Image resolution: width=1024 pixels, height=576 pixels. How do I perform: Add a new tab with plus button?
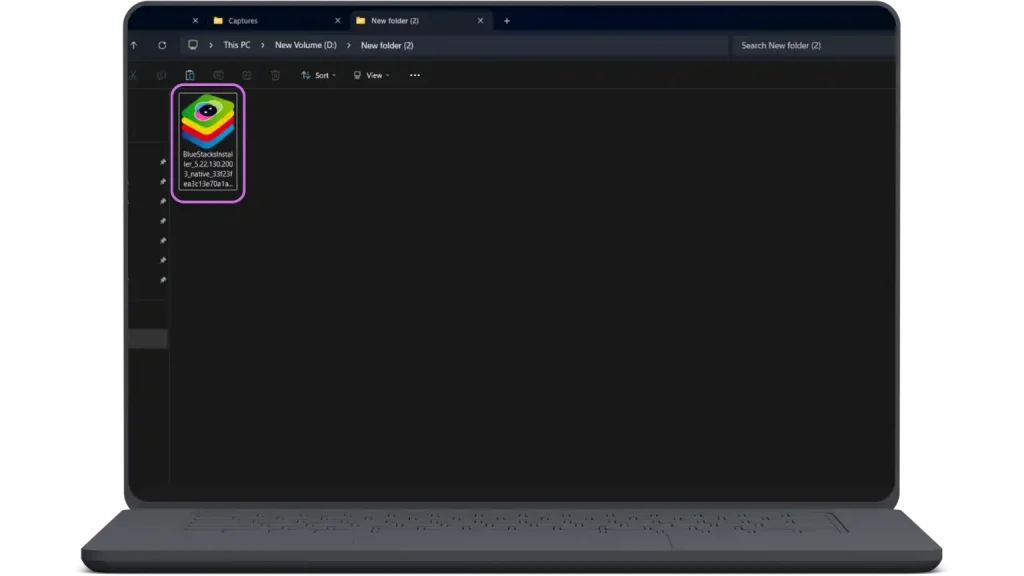click(507, 20)
